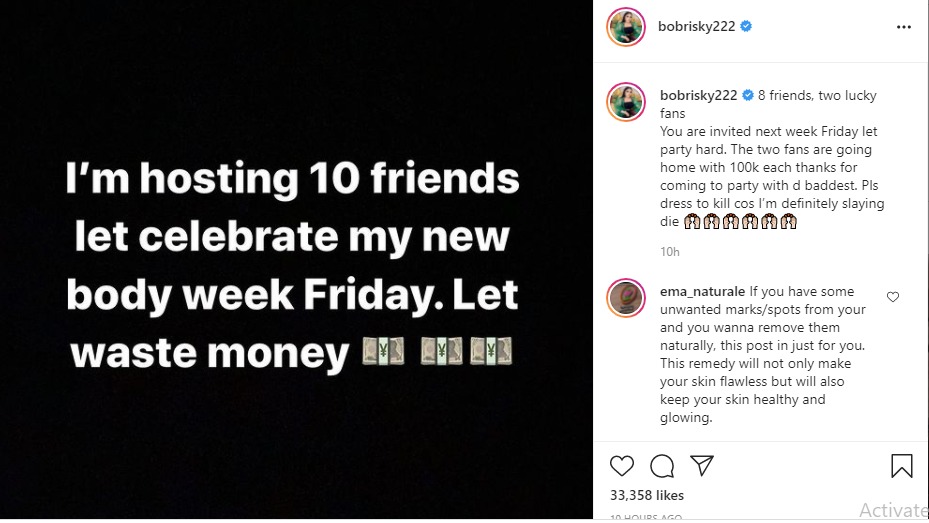Viewport: 929px width, 523px height.
Task: Click the verified badge in the post header
Action: coord(746,27)
